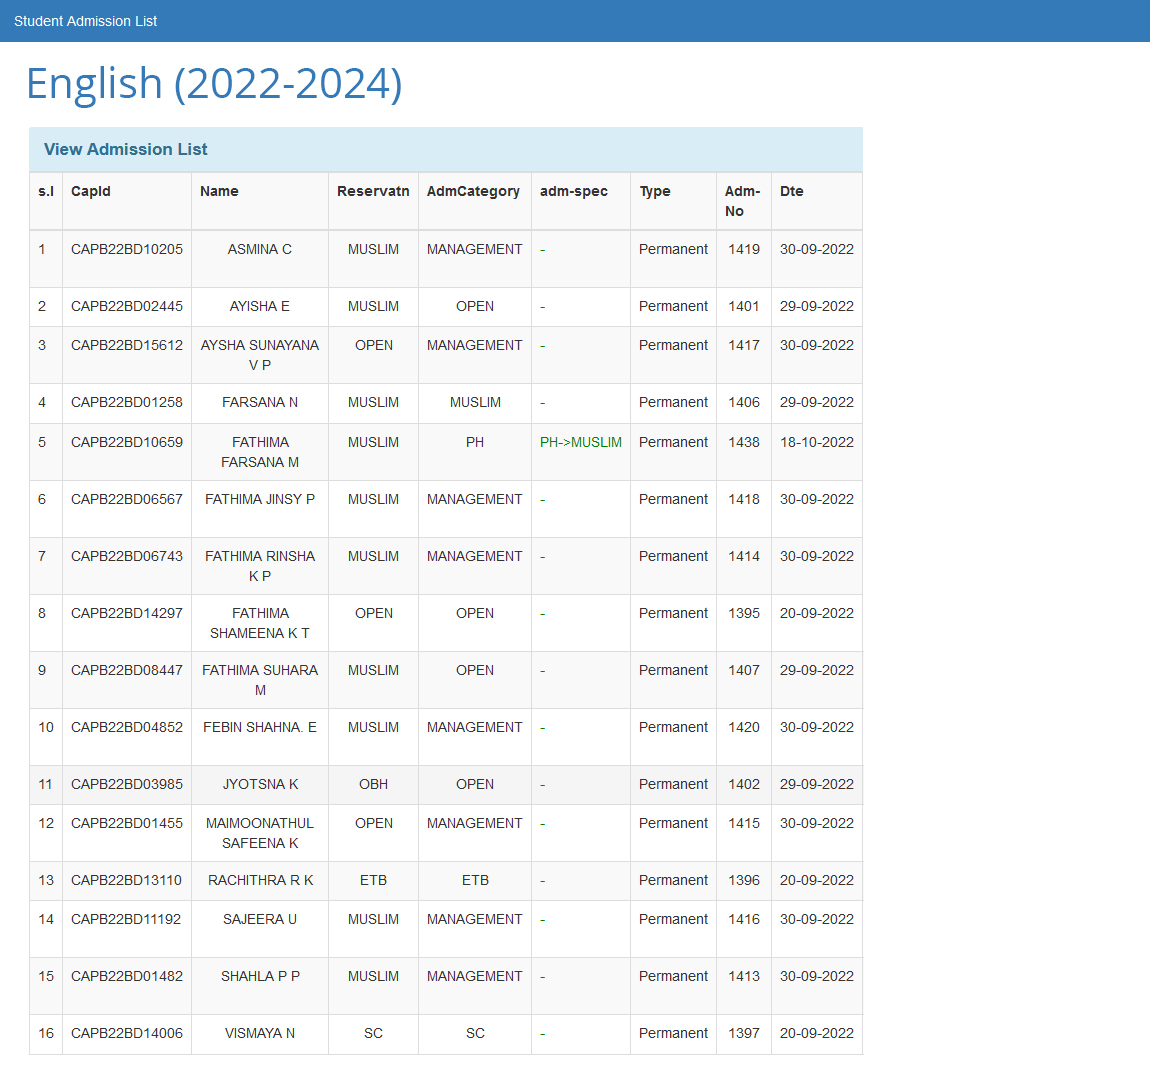Click the View Admission List panel title
This screenshot has width=1150, height=1084.
[x=125, y=149]
